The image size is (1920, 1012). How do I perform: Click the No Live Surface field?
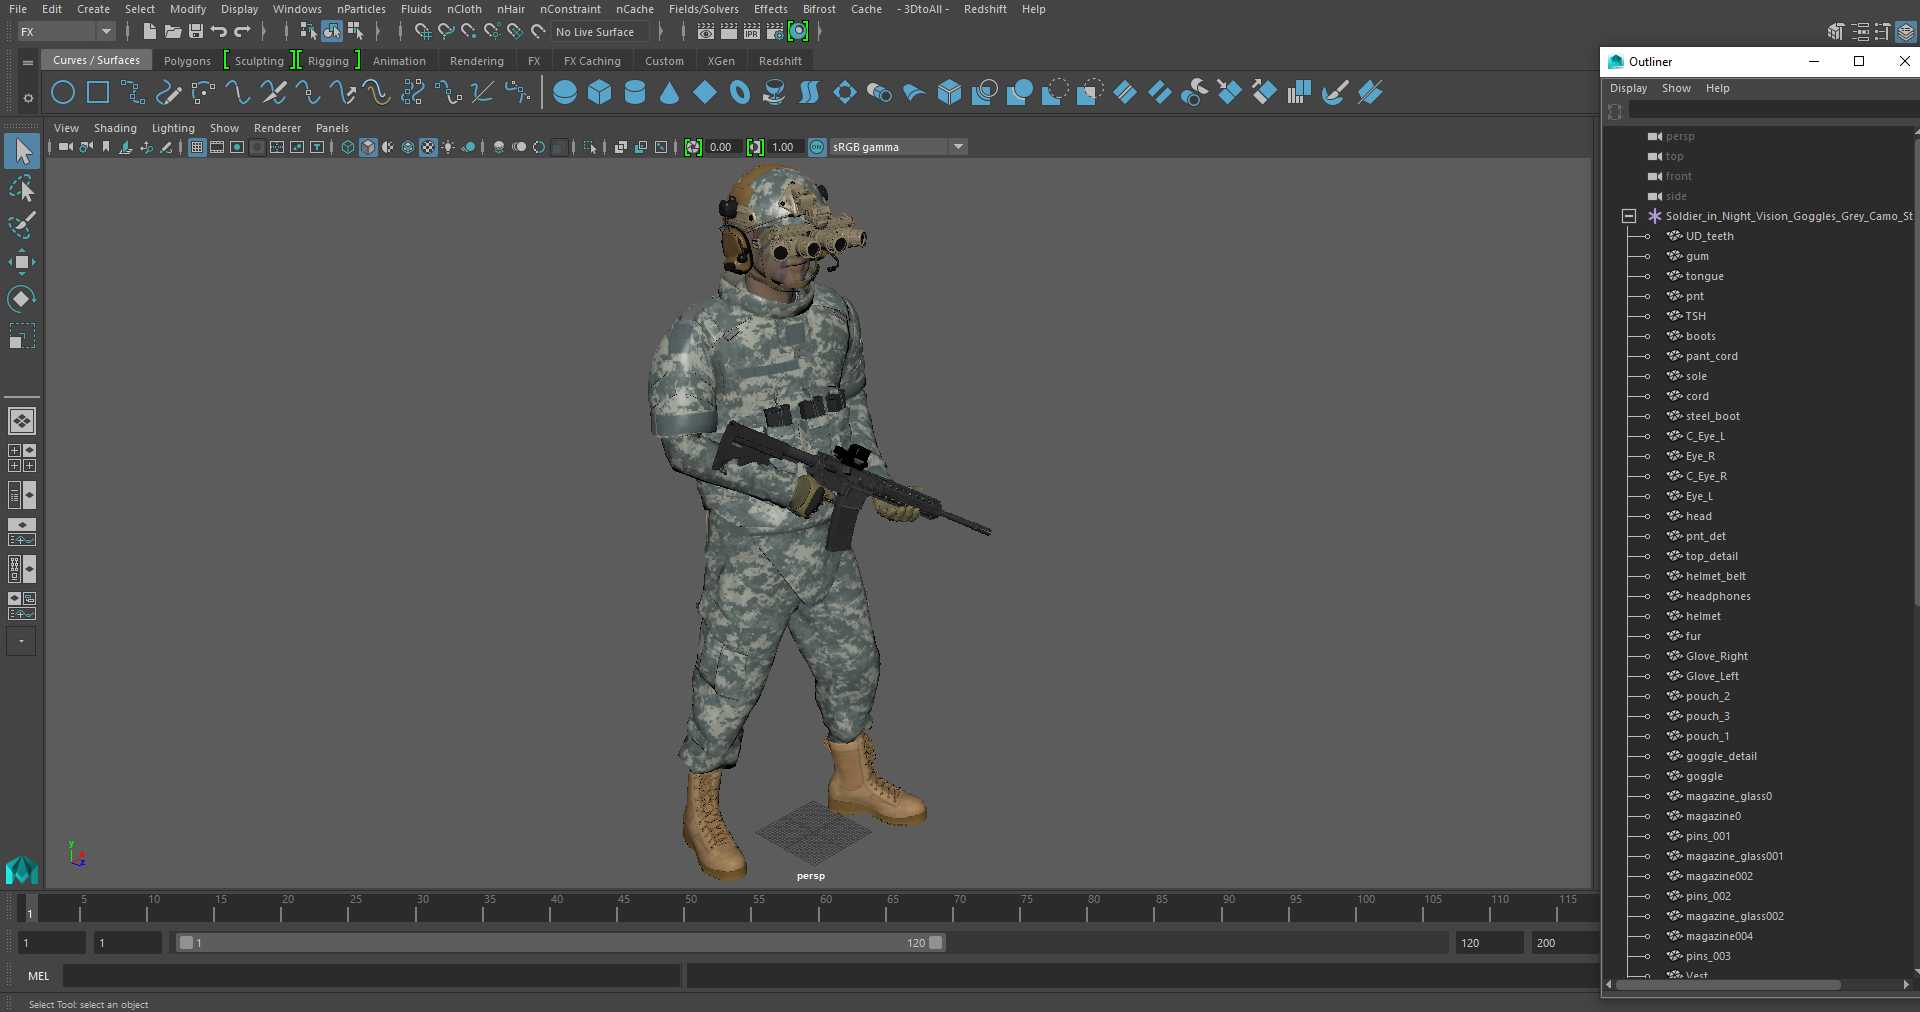point(600,32)
